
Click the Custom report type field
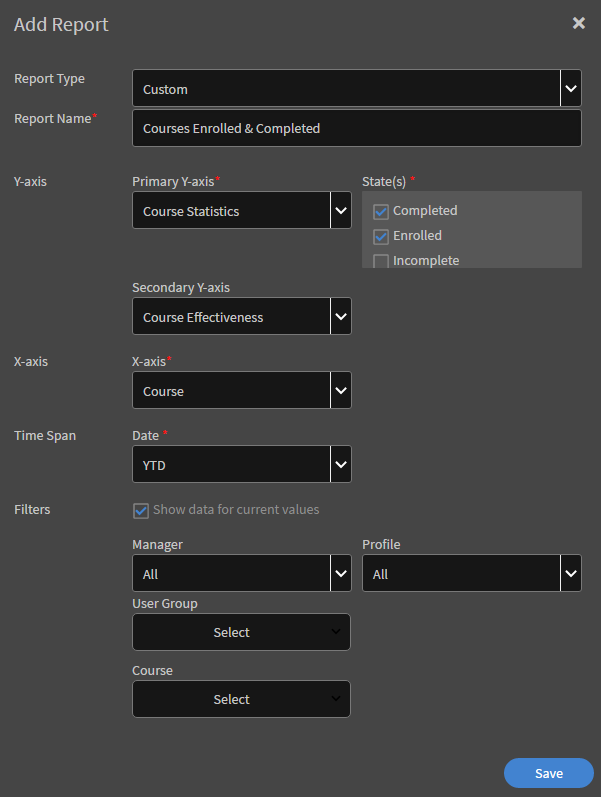point(345,89)
